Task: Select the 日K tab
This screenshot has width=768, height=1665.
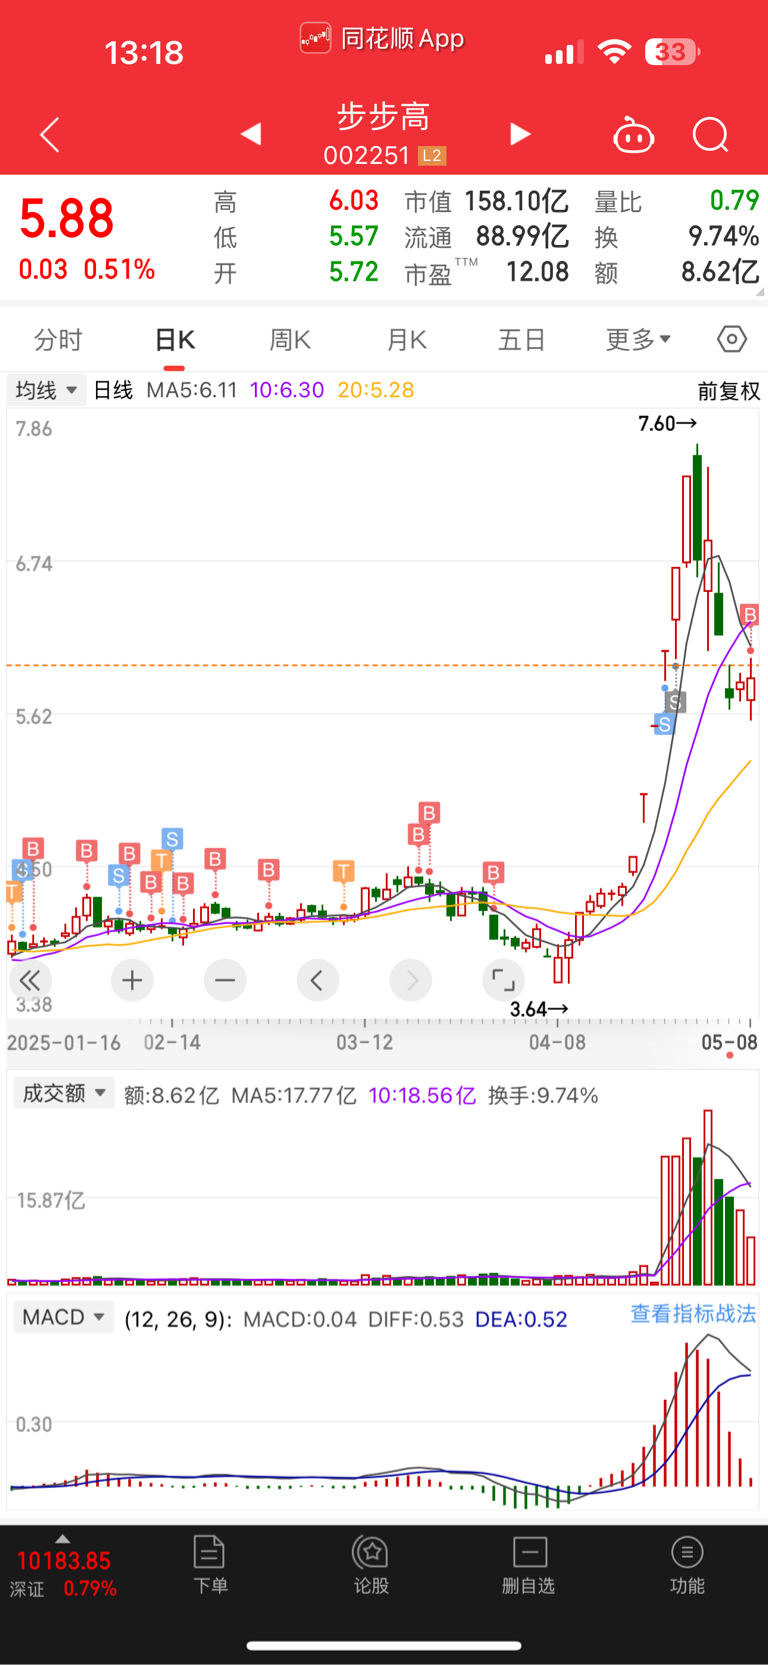Action: [175, 340]
